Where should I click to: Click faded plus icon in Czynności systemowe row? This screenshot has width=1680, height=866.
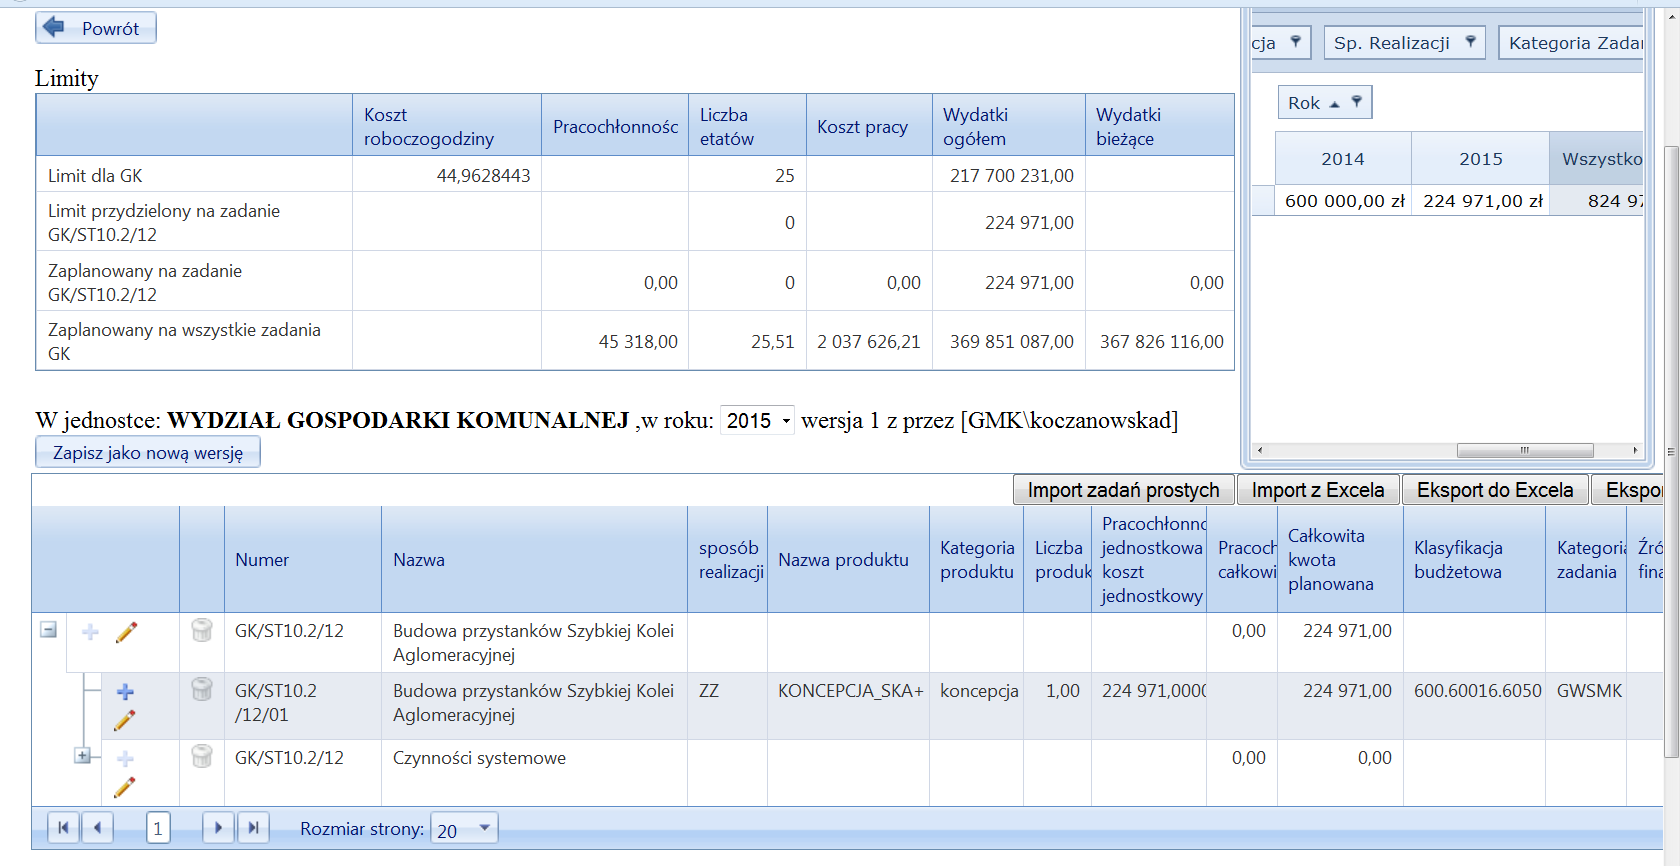[125, 759]
